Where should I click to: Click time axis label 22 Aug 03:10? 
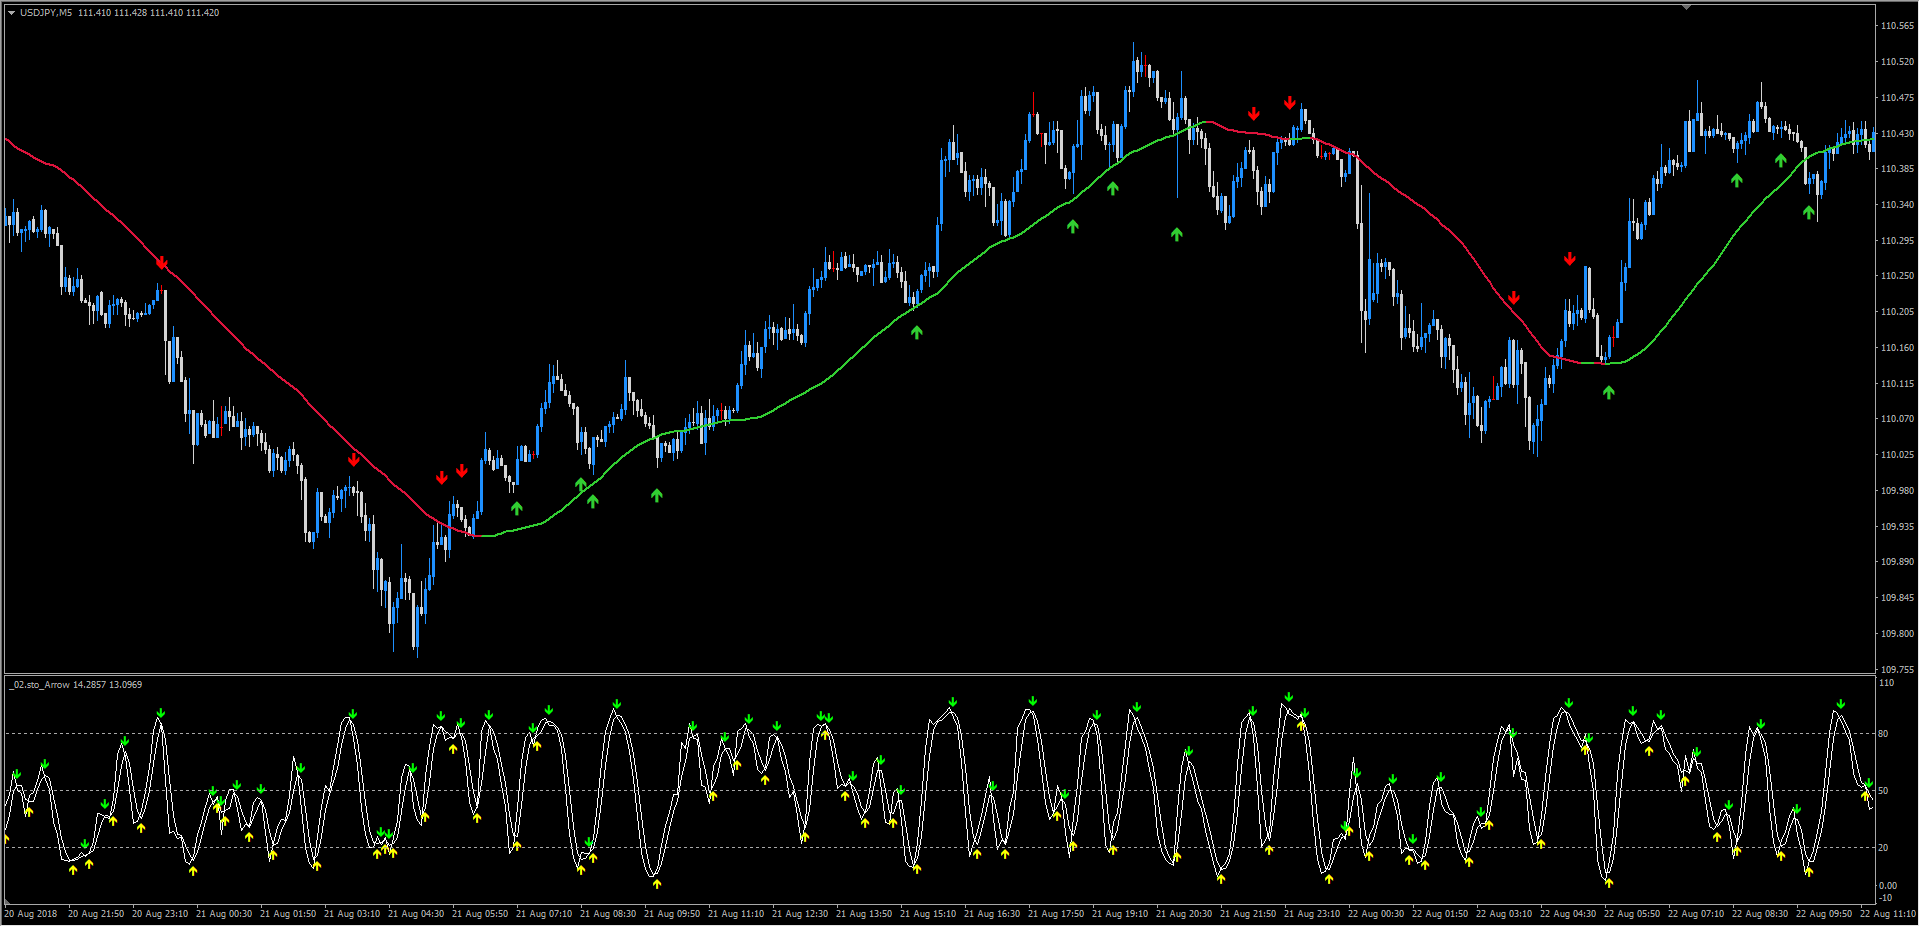1504,914
